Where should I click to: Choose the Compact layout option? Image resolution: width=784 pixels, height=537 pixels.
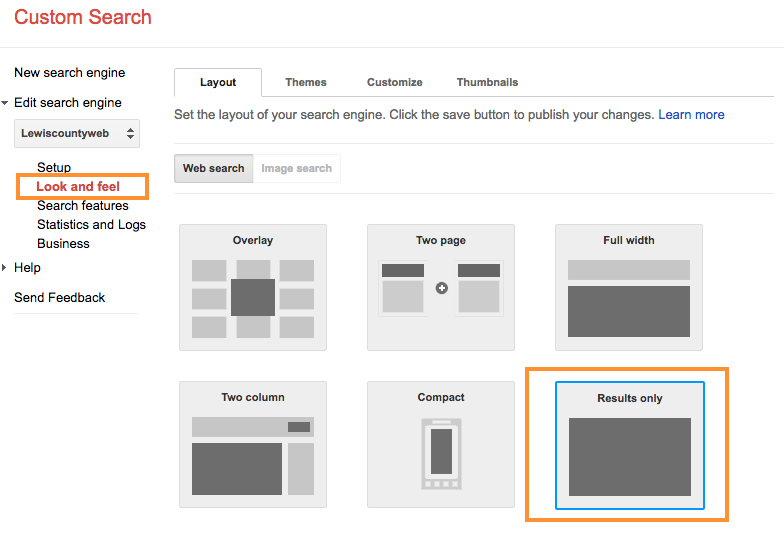(440, 444)
